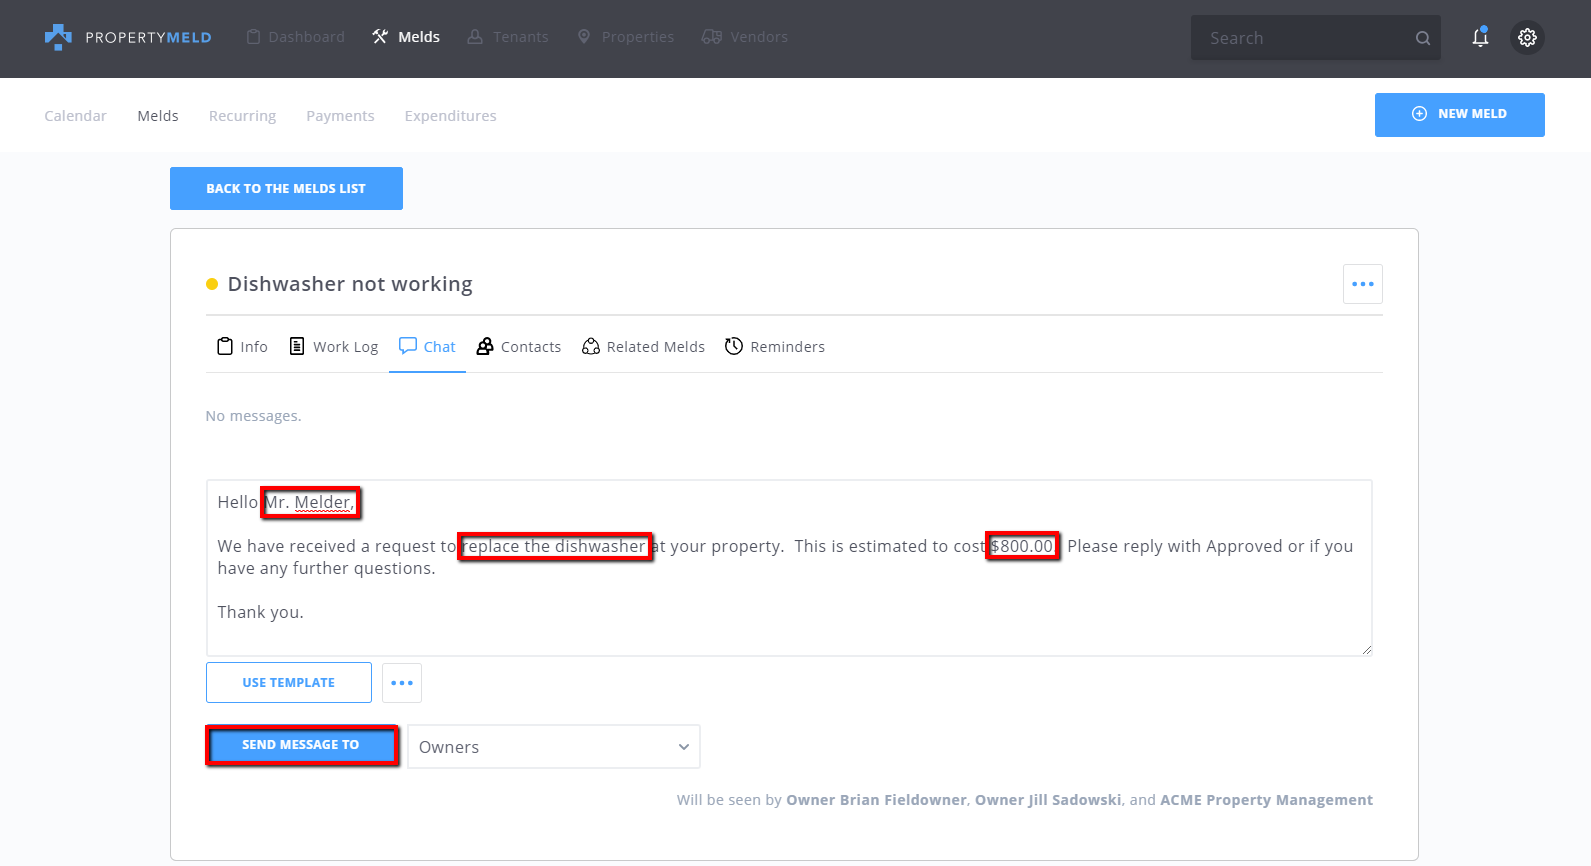The width and height of the screenshot is (1591, 866).
Task: Open Vendors in the top navigation
Action: point(744,37)
